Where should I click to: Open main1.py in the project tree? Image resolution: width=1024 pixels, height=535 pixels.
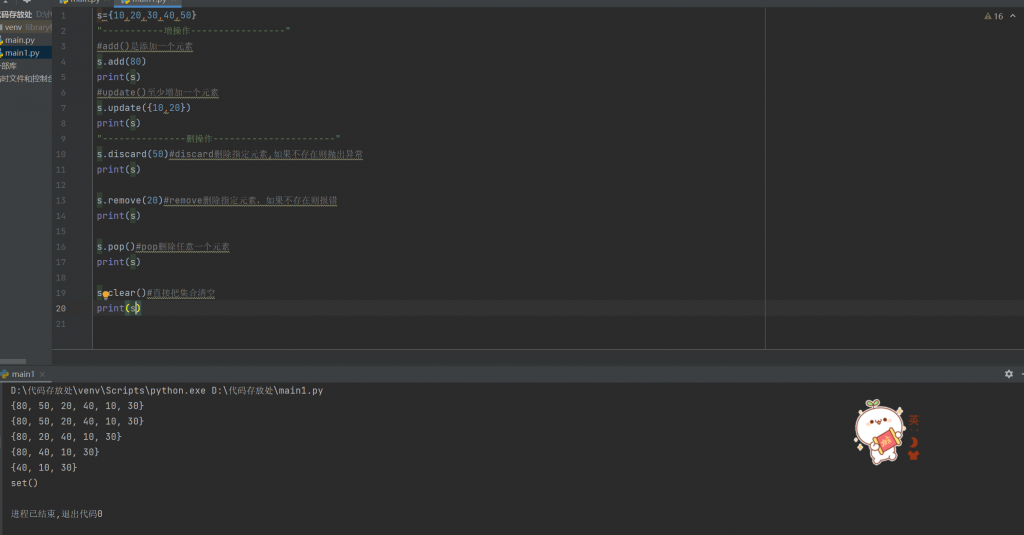pyautogui.click(x=23, y=53)
